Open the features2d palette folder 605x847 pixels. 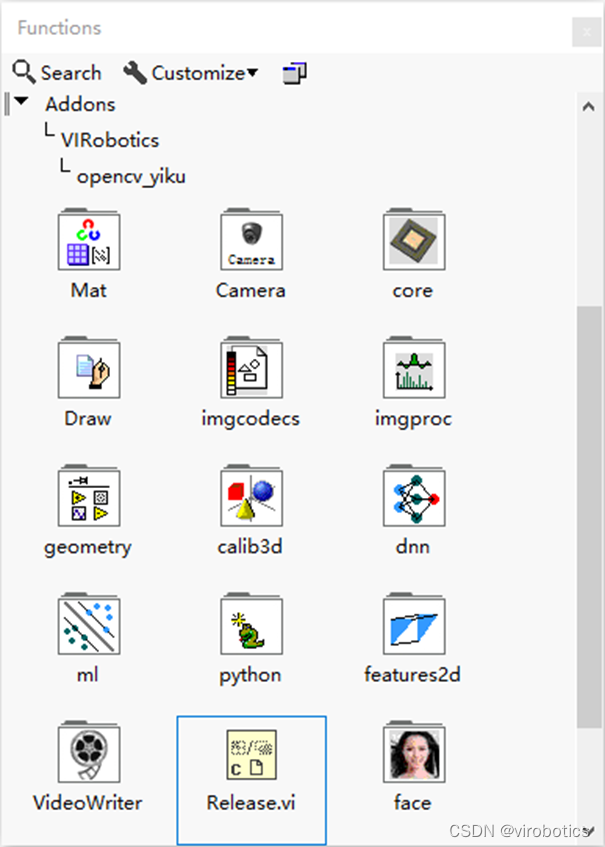click(x=414, y=624)
